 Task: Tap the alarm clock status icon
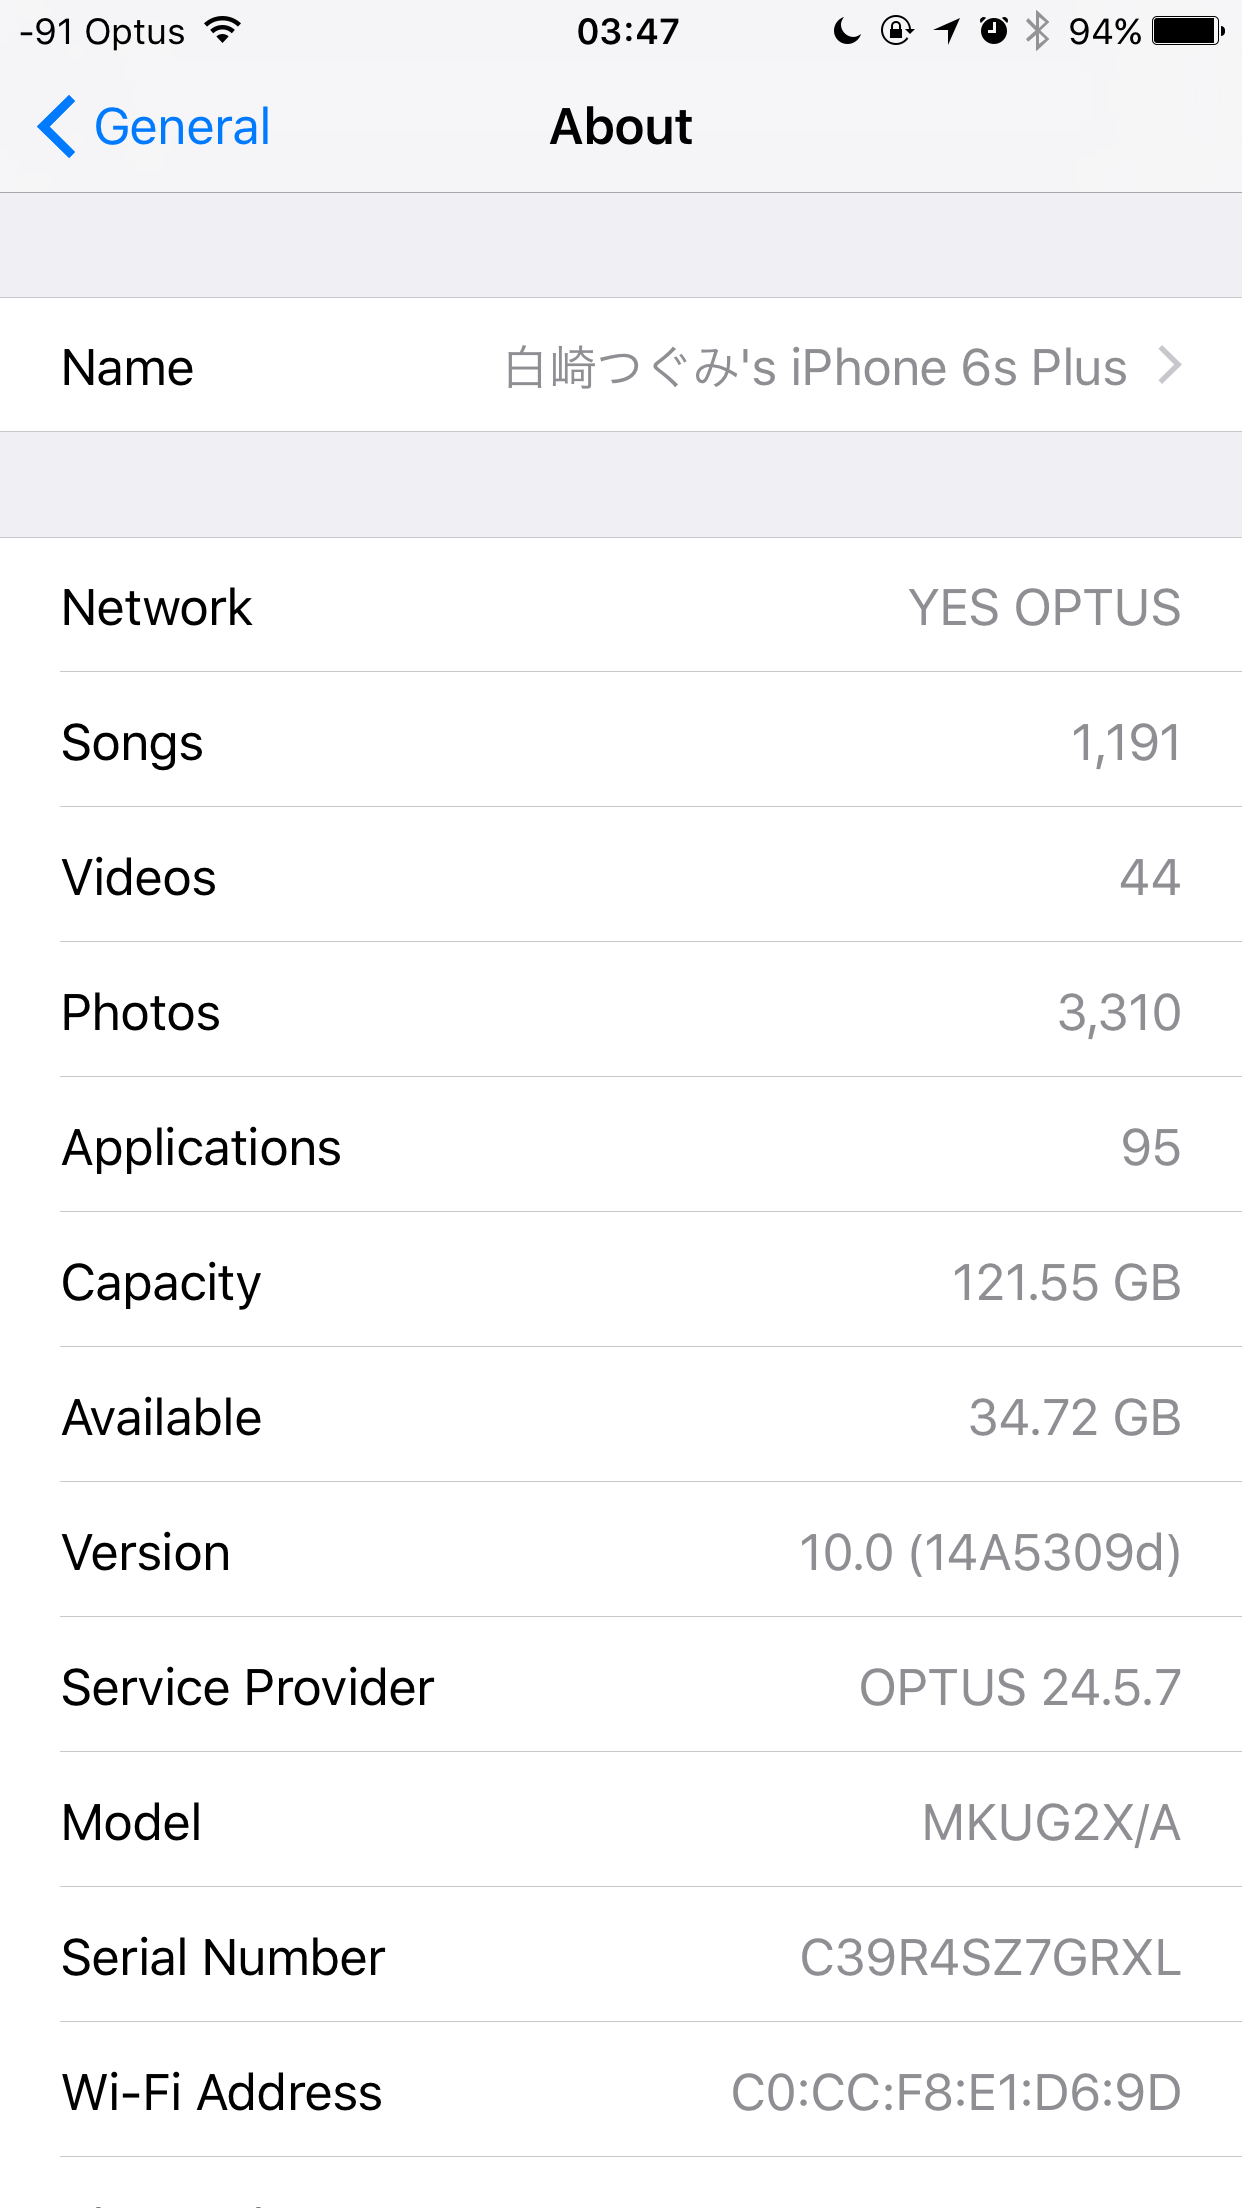tap(993, 31)
